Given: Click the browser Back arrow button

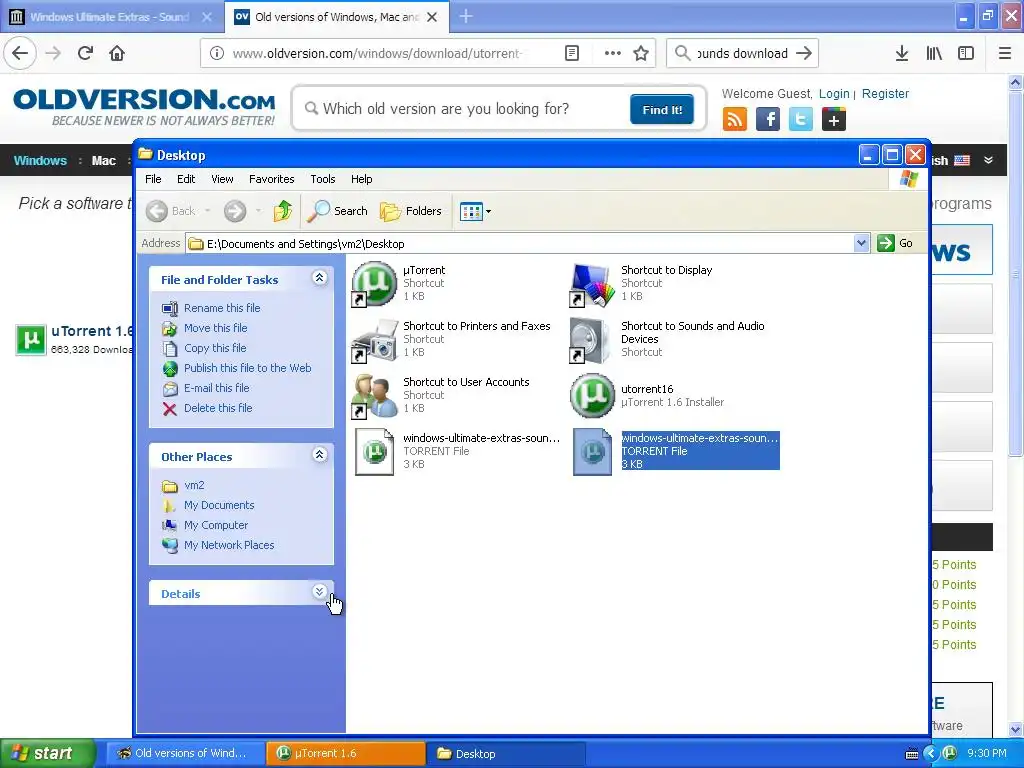Looking at the screenshot, I should (20, 53).
